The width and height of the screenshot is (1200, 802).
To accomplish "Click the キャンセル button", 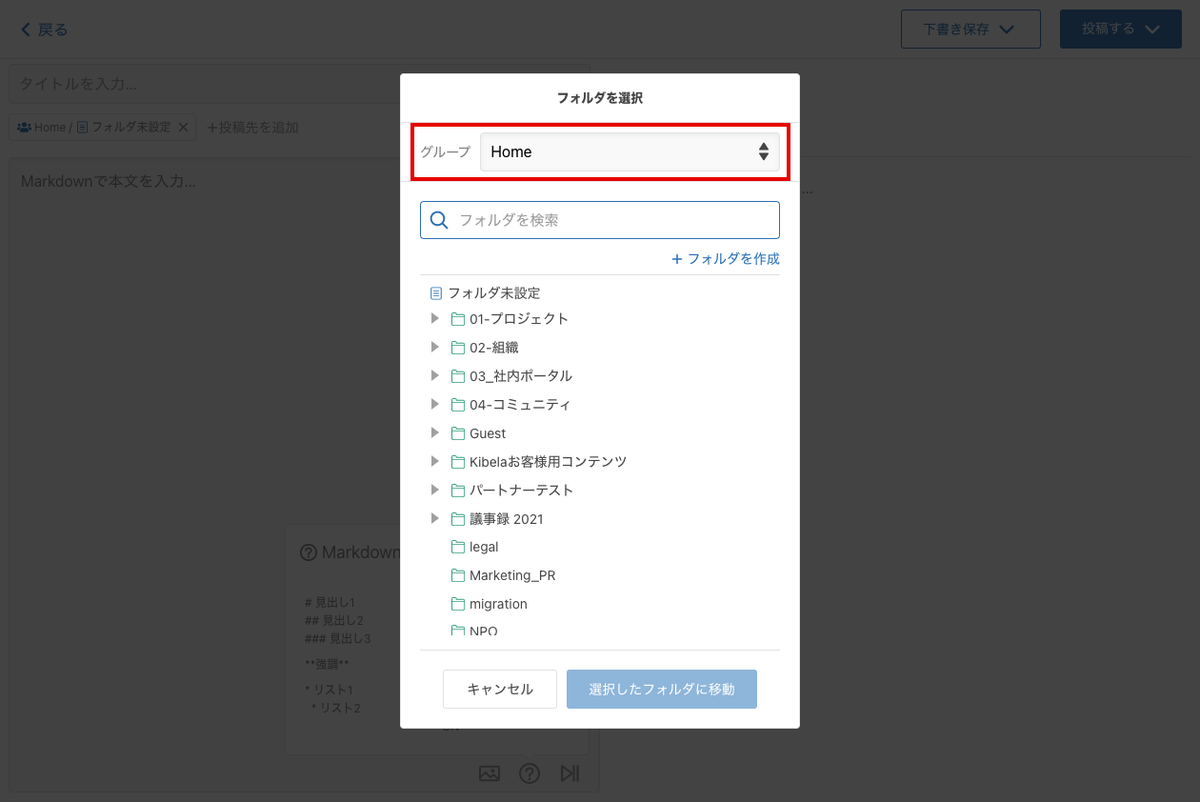I will click(x=500, y=689).
